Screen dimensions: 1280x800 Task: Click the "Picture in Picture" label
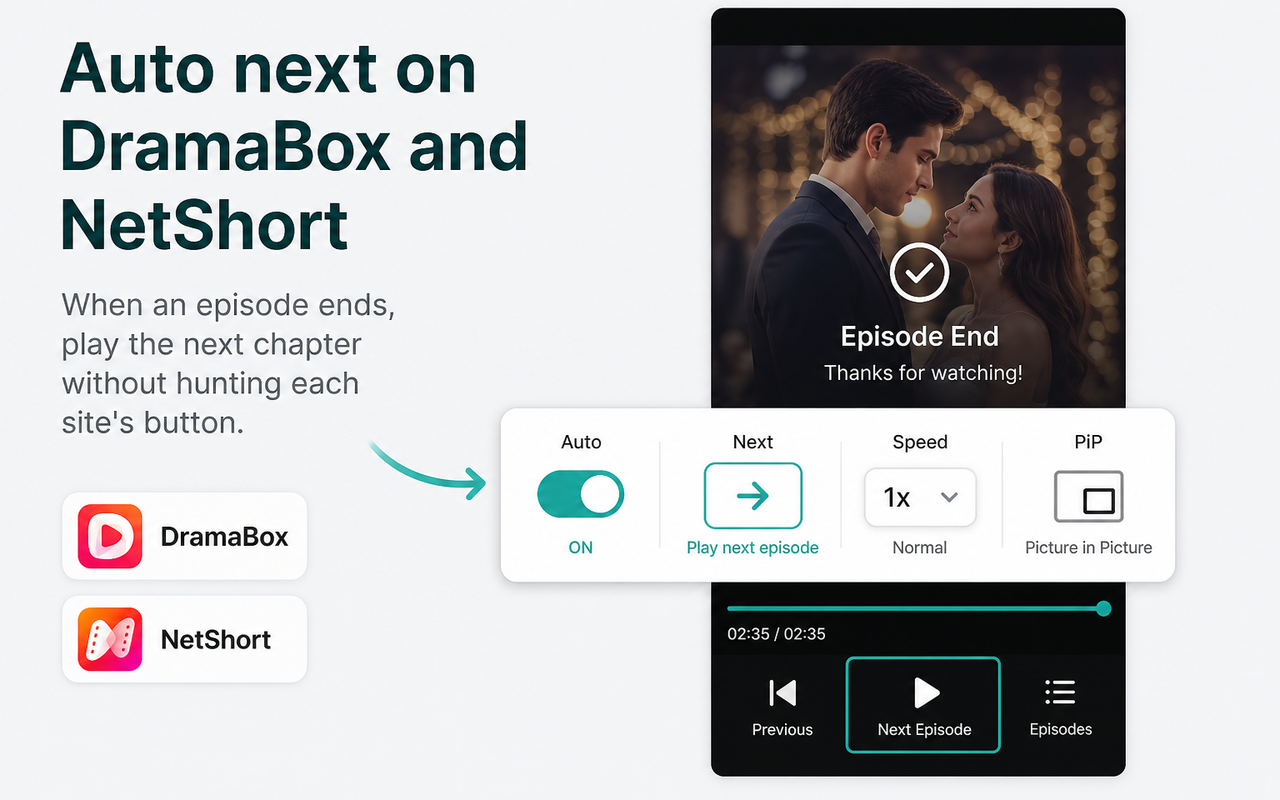(x=1089, y=548)
